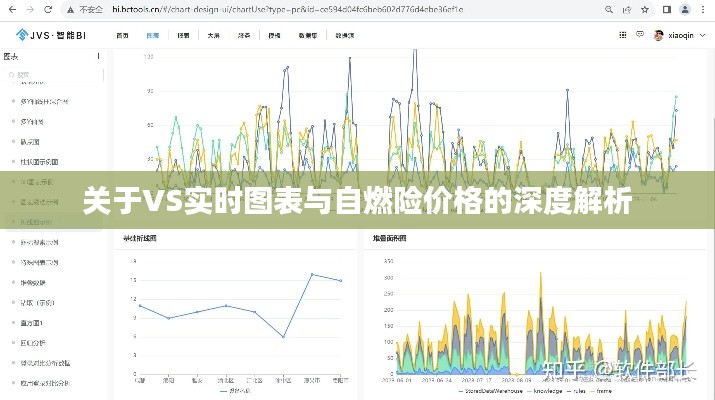The image size is (715, 400).
Task: Focus the browser address bar URL
Action: (288, 9)
